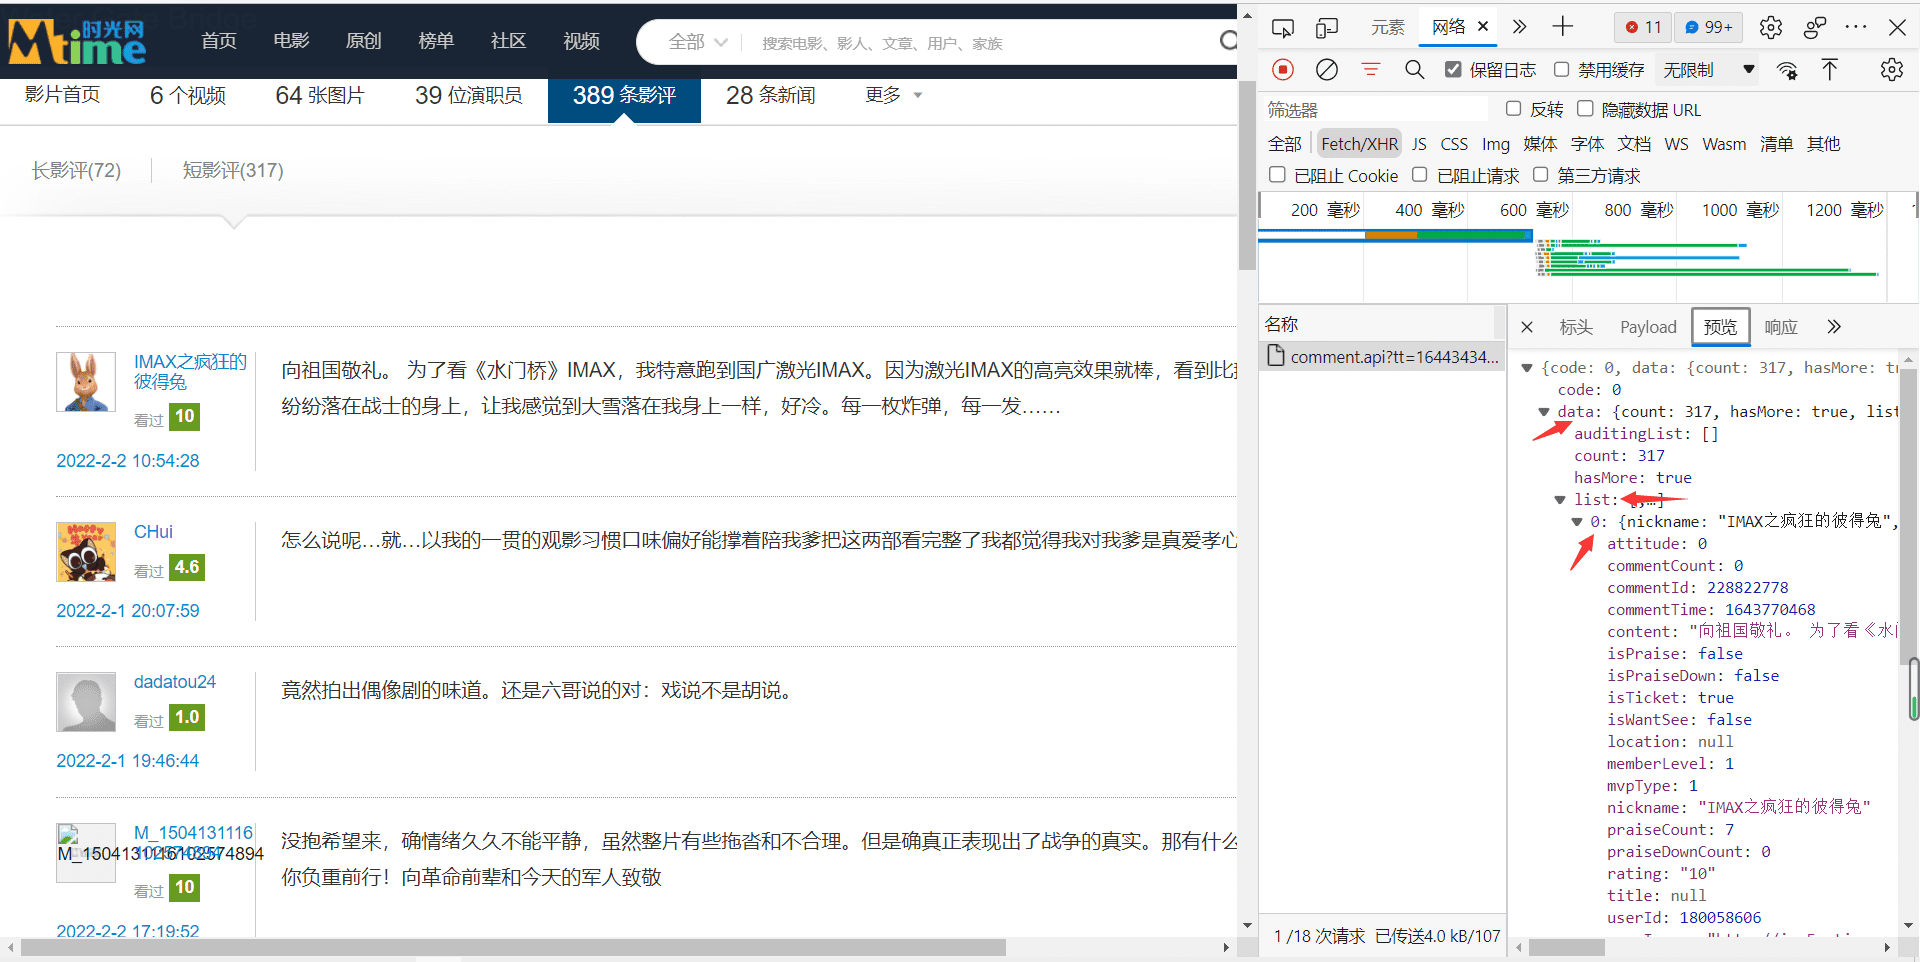Viewport: 1920px width, 962px height.
Task: Toggle device emulation mode icon
Action: click(x=1327, y=27)
